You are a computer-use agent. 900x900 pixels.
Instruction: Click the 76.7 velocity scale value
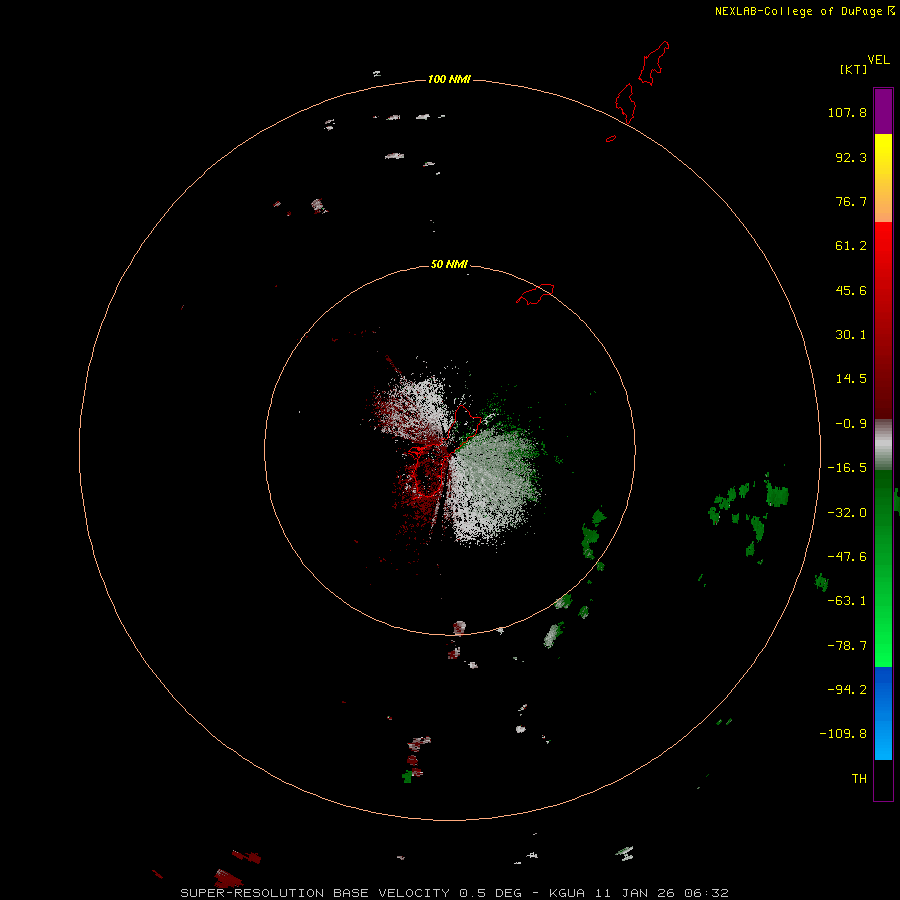point(851,201)
